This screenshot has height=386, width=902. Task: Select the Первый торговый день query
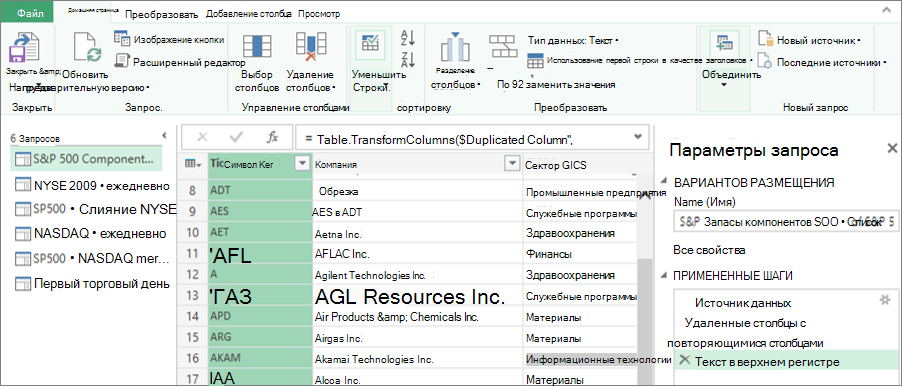coord(92,284)
